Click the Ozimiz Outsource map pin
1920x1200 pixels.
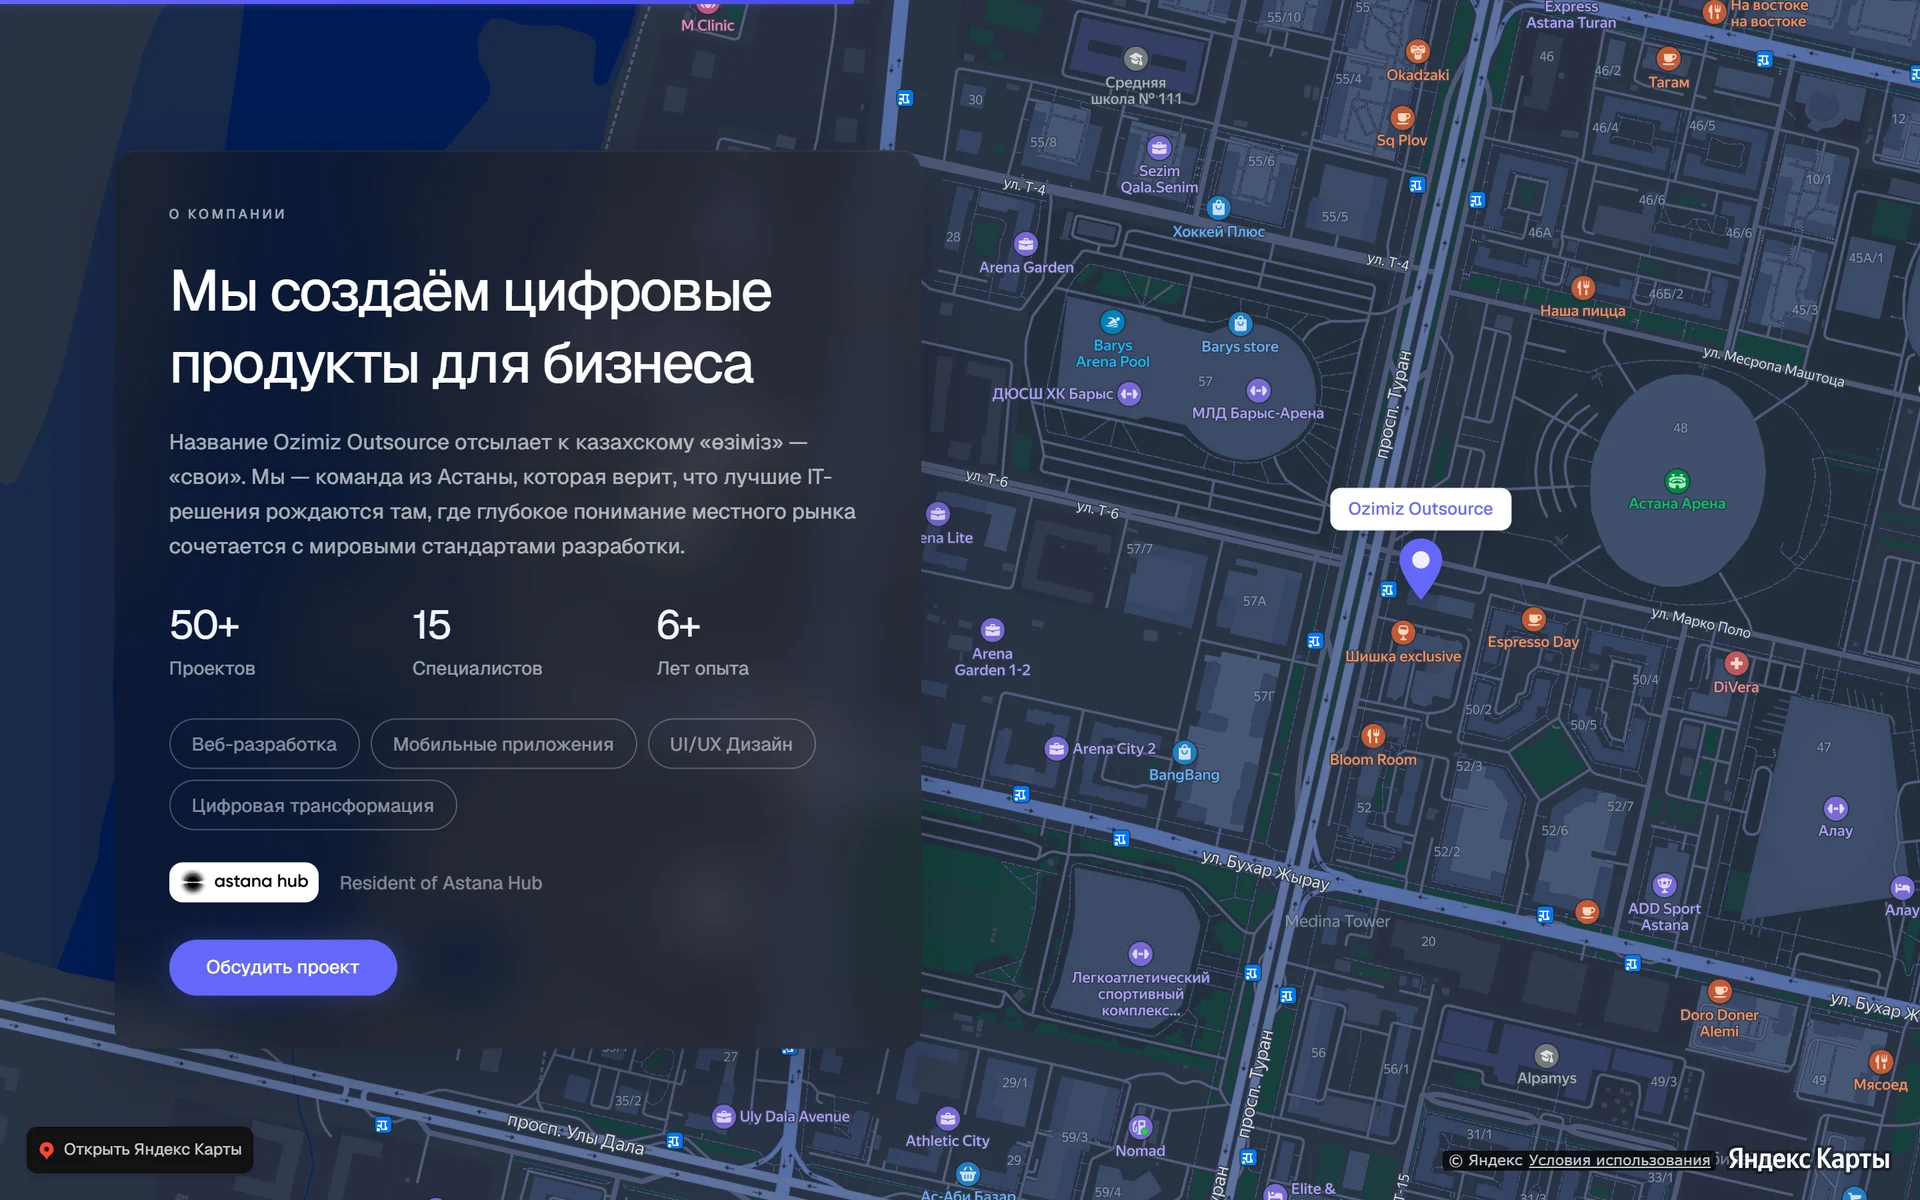tap(1420, 567)
